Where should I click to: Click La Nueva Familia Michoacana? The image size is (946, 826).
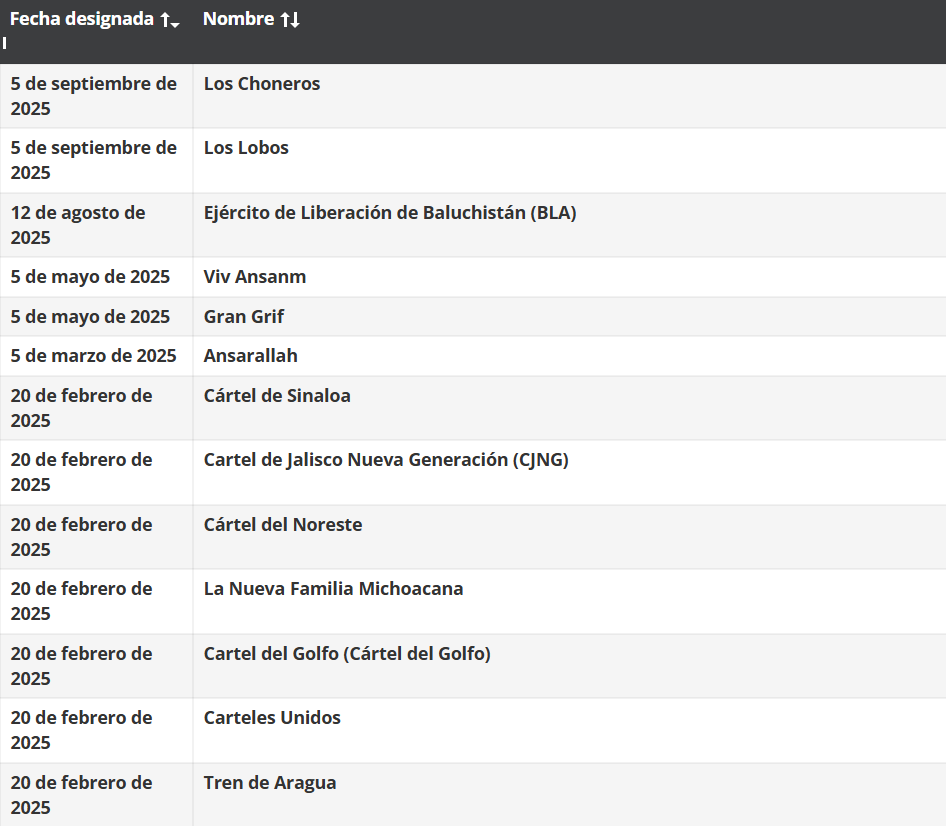click(333, 589)
